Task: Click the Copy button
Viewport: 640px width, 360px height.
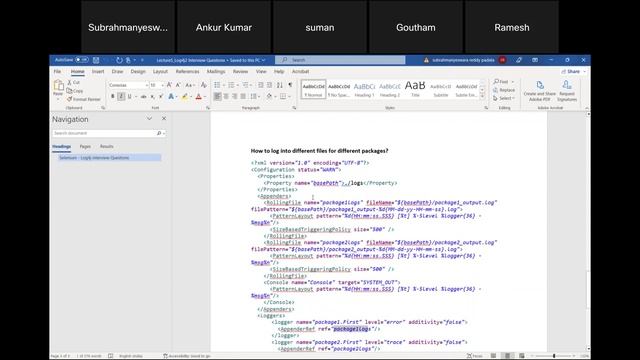Action: (x=75, y=91)
